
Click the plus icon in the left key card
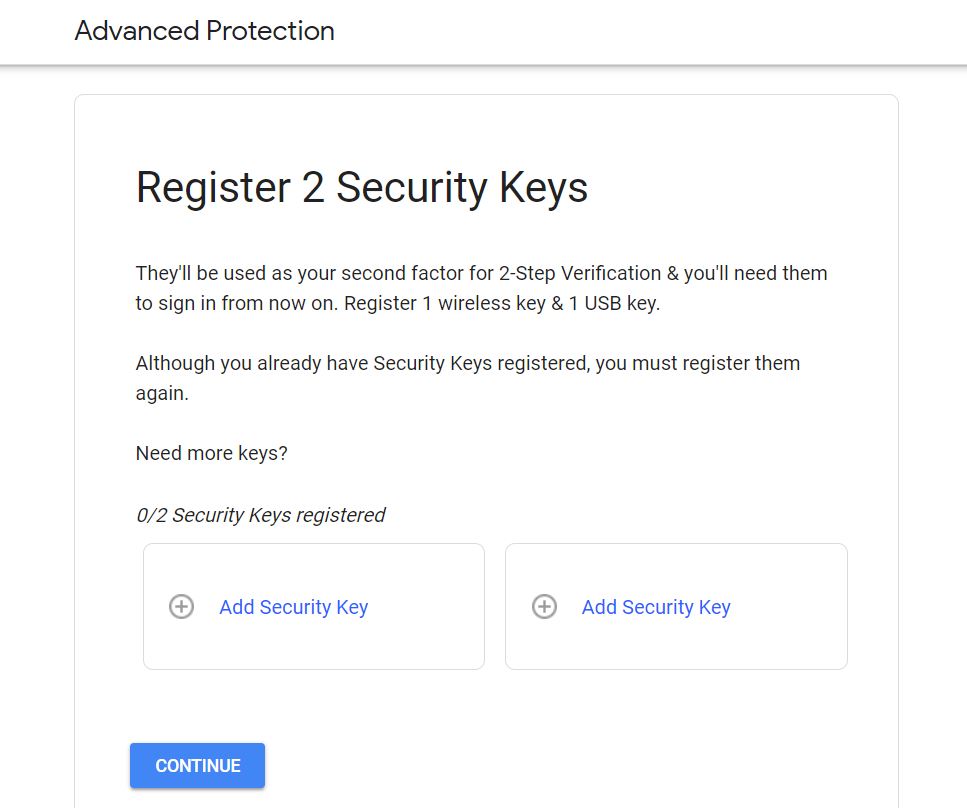[181, 607]
